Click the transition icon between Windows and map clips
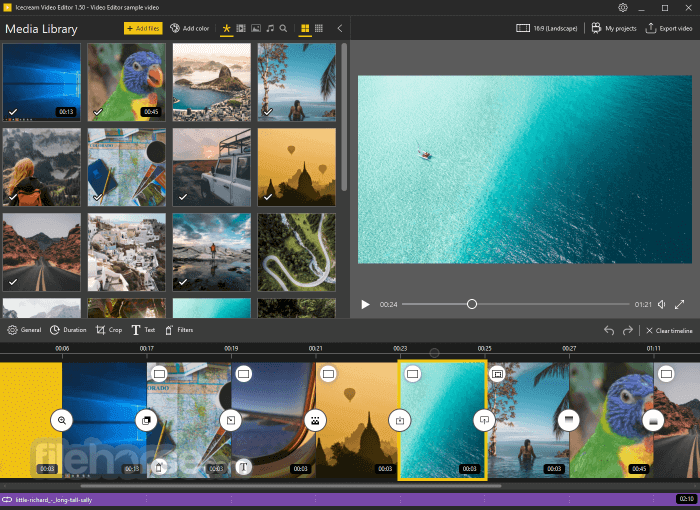Image resolution: width=700 pixels, height=510 pixels. tap(146, 420)
